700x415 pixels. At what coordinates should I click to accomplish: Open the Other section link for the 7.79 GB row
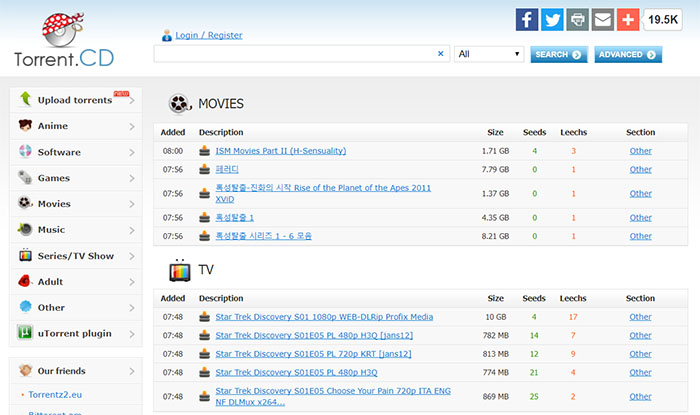[x=641, y=170]
